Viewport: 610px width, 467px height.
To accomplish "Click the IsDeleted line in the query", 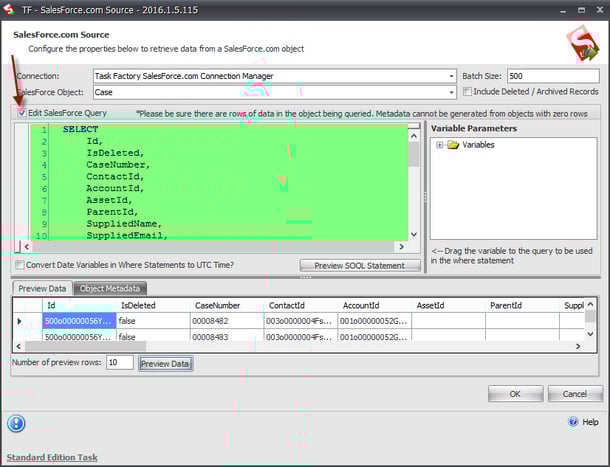I will click(115, 153).
